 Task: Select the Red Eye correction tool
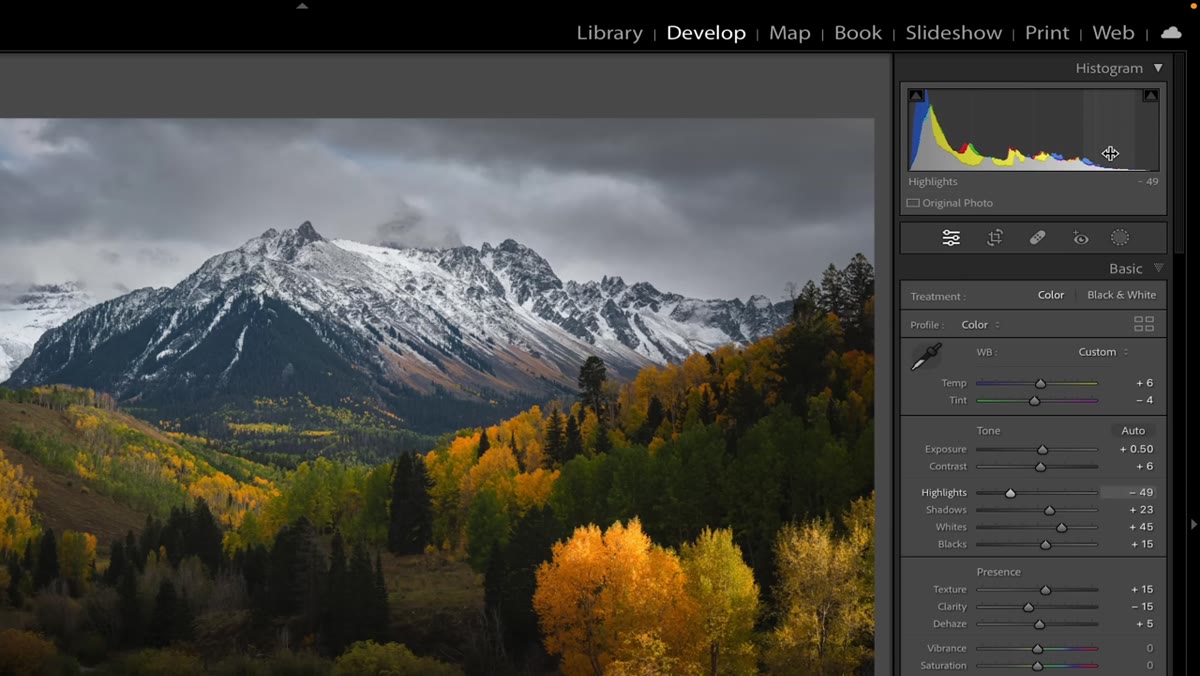coord(1081,238)
